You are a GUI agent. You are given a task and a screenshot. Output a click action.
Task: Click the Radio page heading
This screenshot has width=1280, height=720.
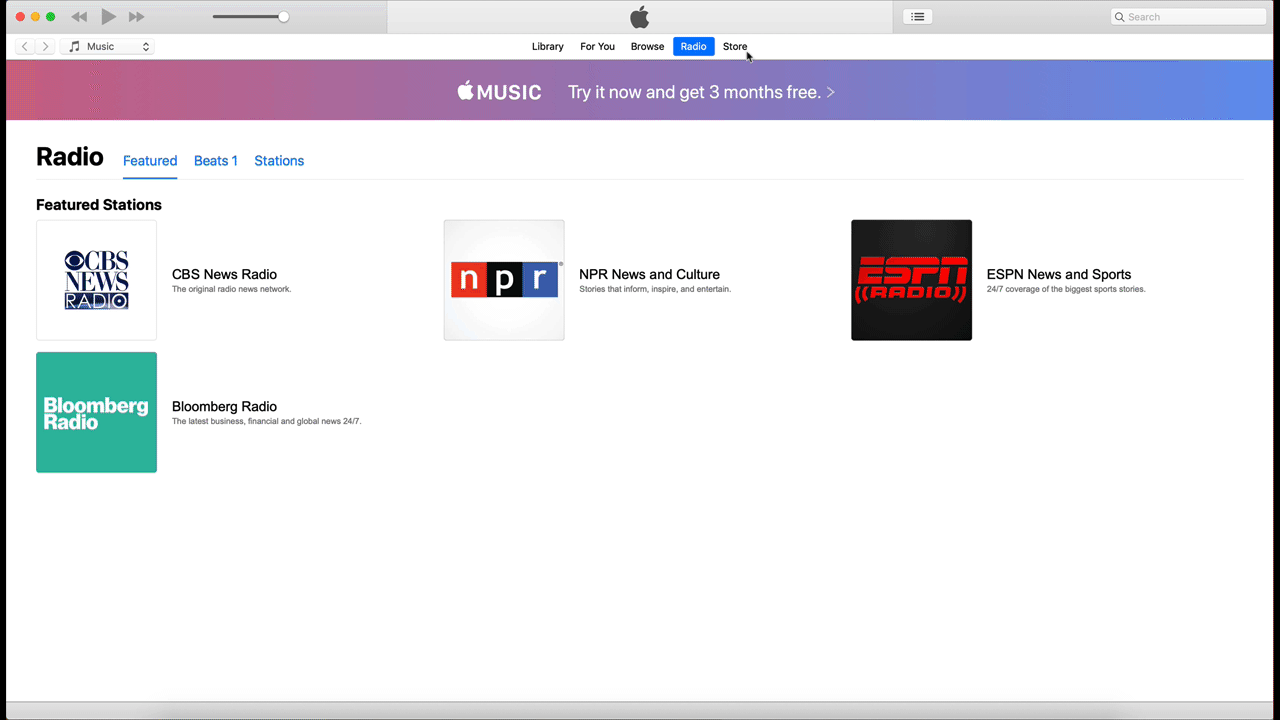tap(70, 157)
